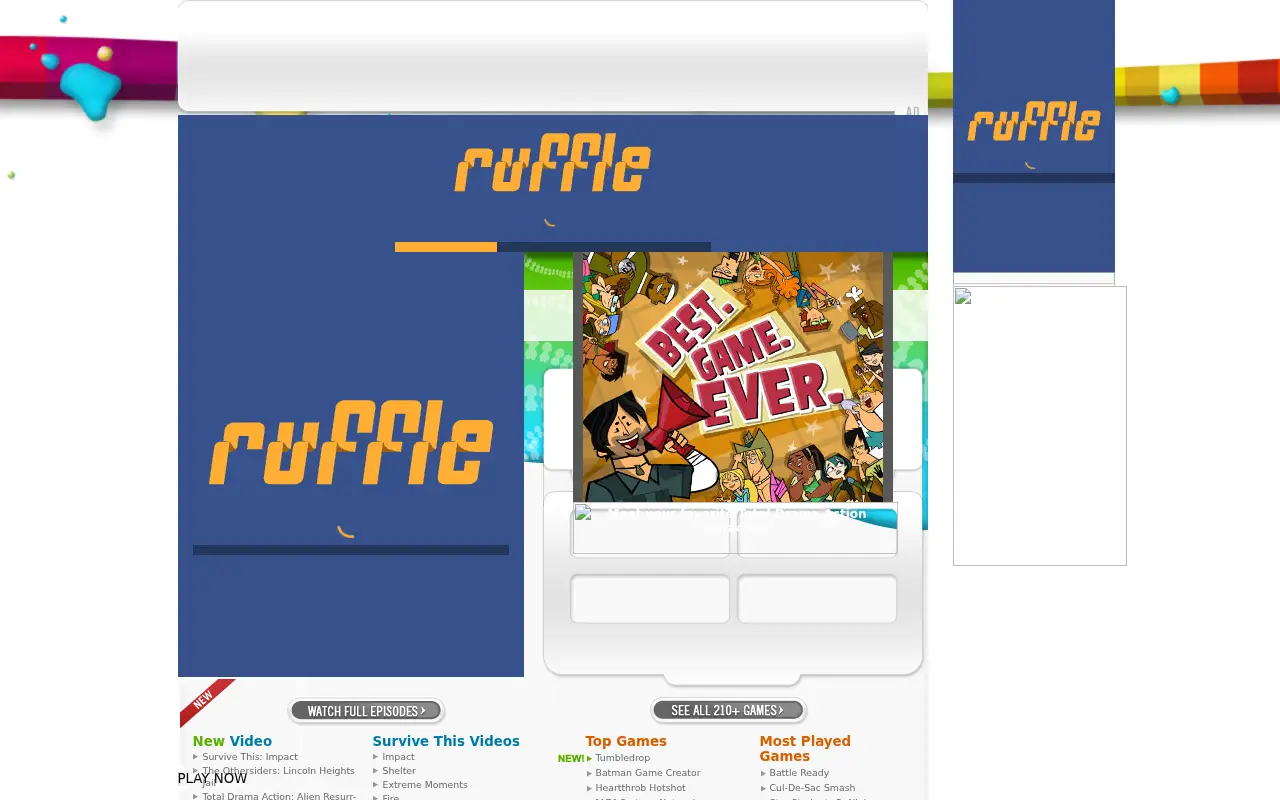1280x800 pixels.
Task: Open the Best Game Ever promo image
Action: coord(733,377)
